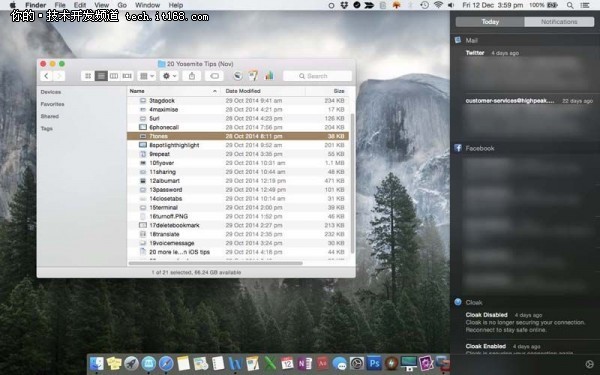Open the Arrange dropdown in the toolbar
The image size is (600, 375).
click(147, 76)
